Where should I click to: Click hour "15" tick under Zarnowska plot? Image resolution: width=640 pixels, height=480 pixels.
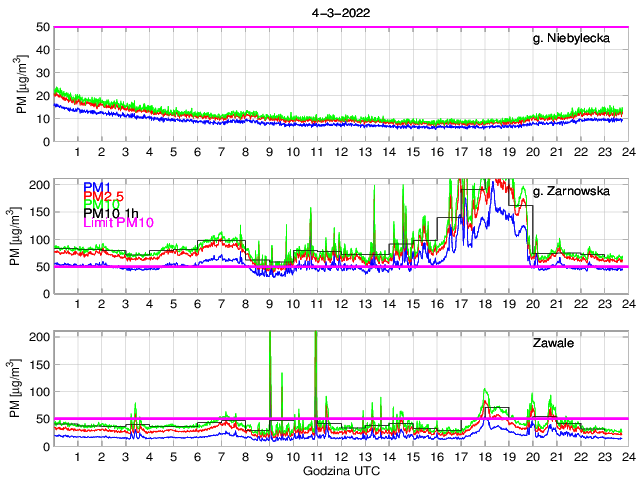[x=413, y=304]
